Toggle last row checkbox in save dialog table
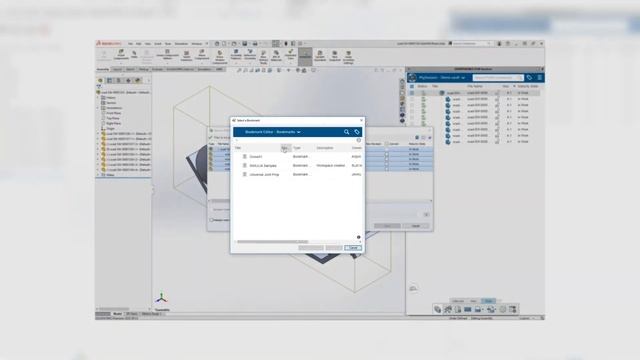This screenshot has height=360, width=640. click(x=387, y=169)
